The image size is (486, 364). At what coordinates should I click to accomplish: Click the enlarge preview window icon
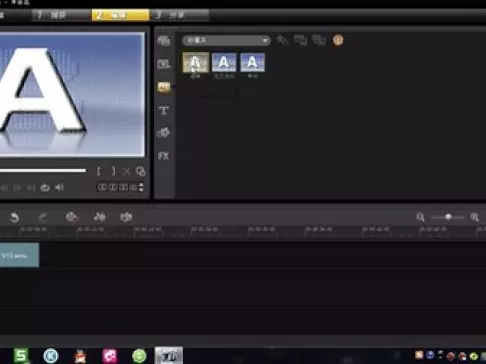pyautogui.click(x=141, y=171)
